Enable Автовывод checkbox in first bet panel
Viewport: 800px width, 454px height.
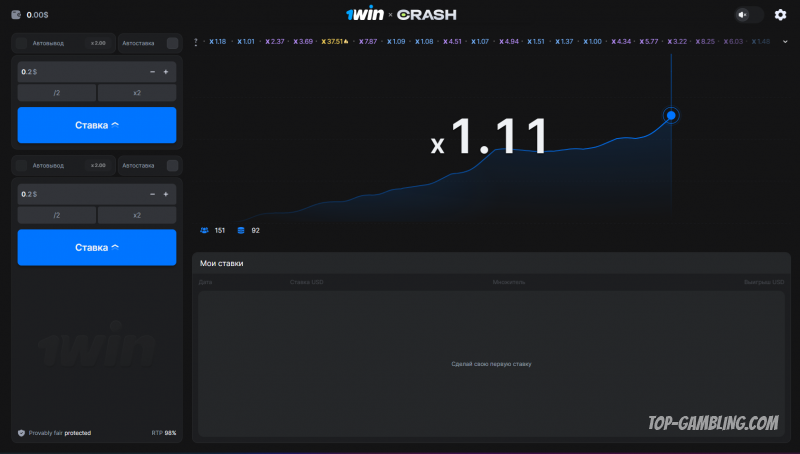pos(21,43)
